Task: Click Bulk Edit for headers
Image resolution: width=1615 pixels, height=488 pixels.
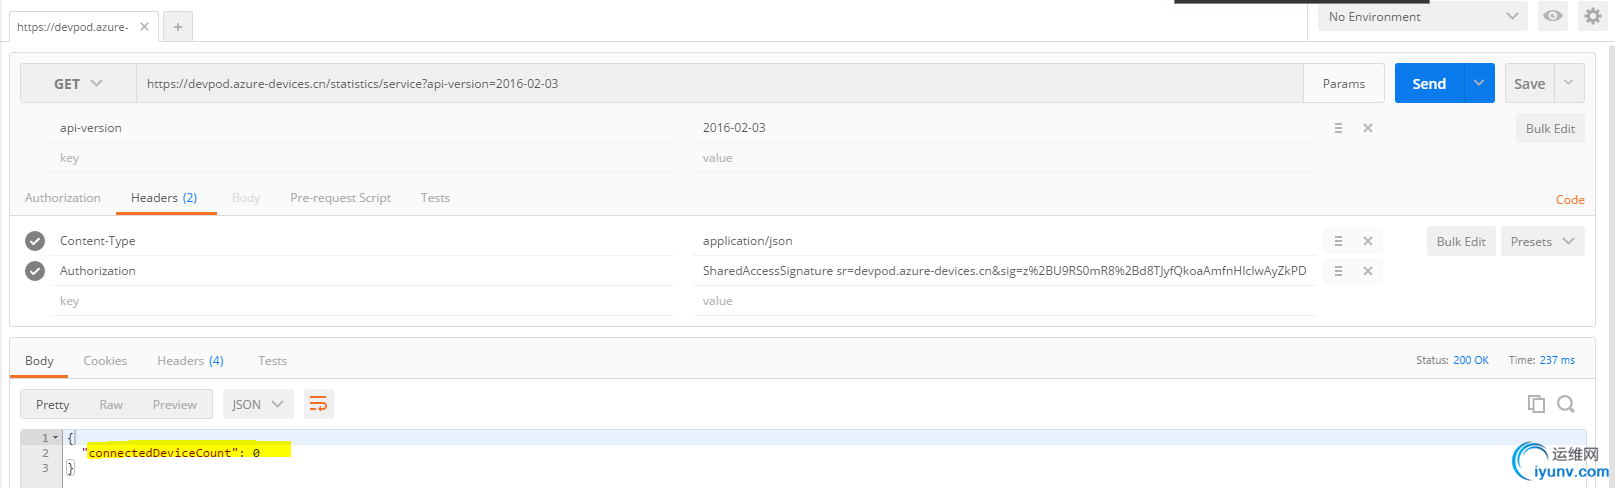Action: tap(1461, 241)
